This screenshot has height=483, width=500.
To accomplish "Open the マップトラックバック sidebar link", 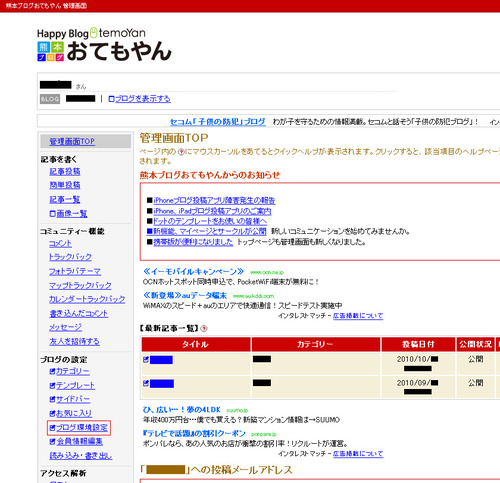I will 80,285.
